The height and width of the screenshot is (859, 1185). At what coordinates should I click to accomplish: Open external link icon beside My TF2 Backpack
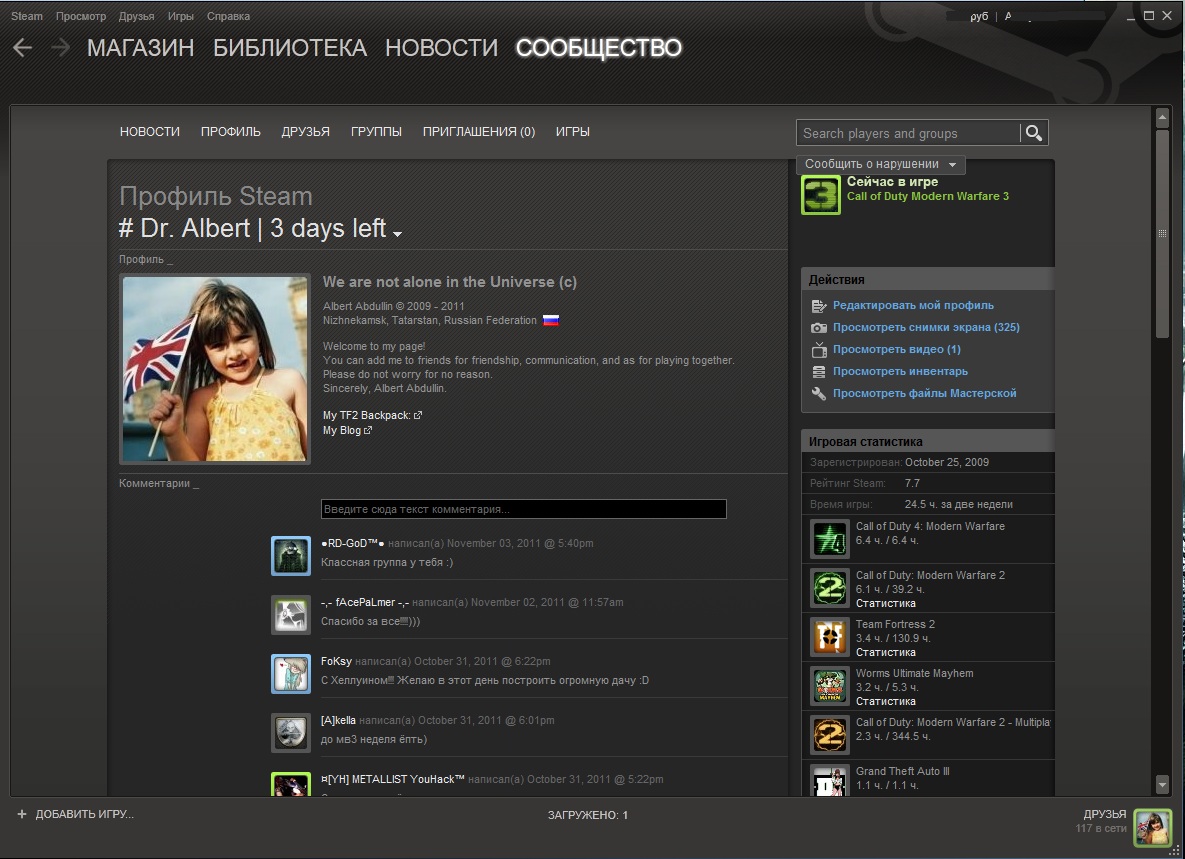point(418,416)
